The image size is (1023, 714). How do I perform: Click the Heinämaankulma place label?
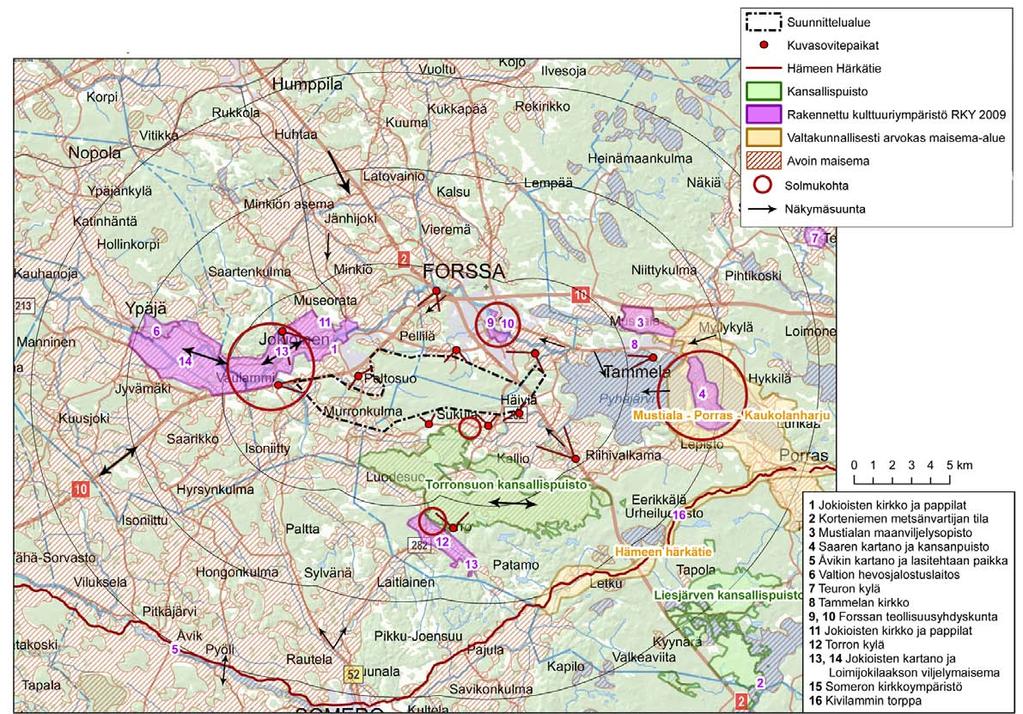640,158
